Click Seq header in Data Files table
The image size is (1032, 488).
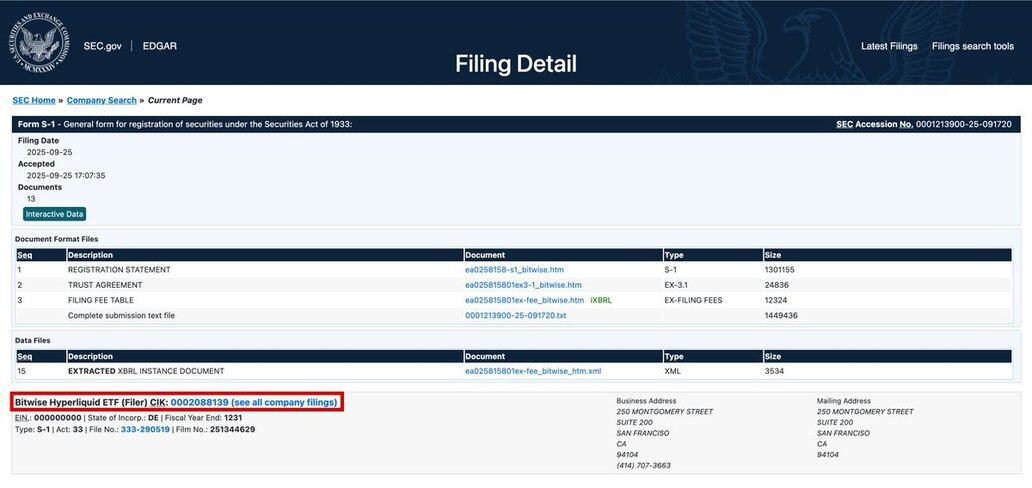24,356
